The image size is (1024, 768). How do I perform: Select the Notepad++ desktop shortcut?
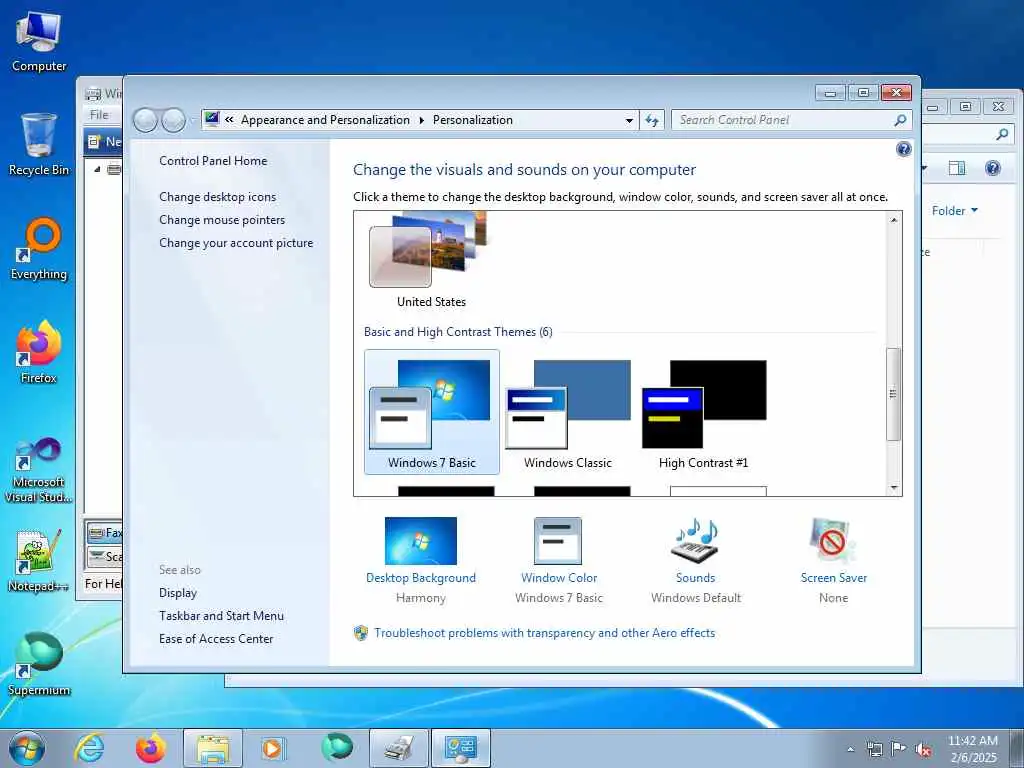click(x=39, y=561)
